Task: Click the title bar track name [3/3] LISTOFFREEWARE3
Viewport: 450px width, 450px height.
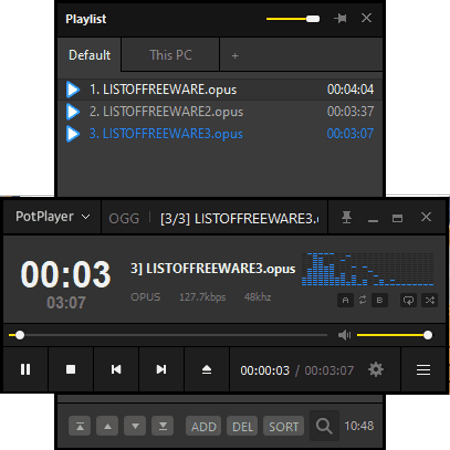Action: (x=239, y=219)
